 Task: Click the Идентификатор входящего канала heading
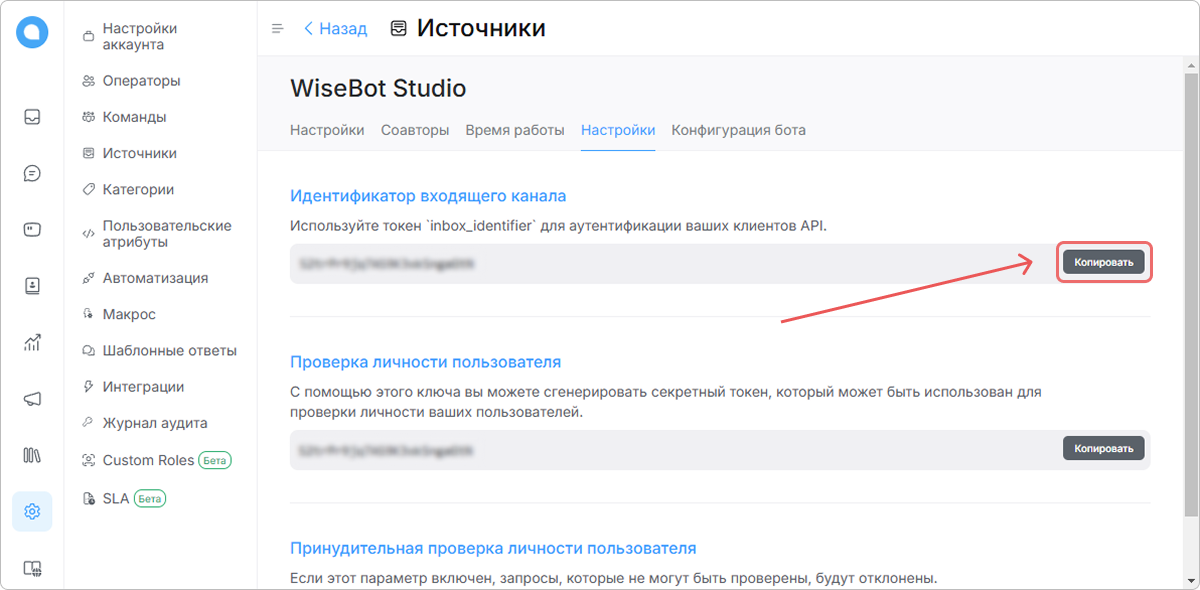pyautogui.click(x=428, y=196)
